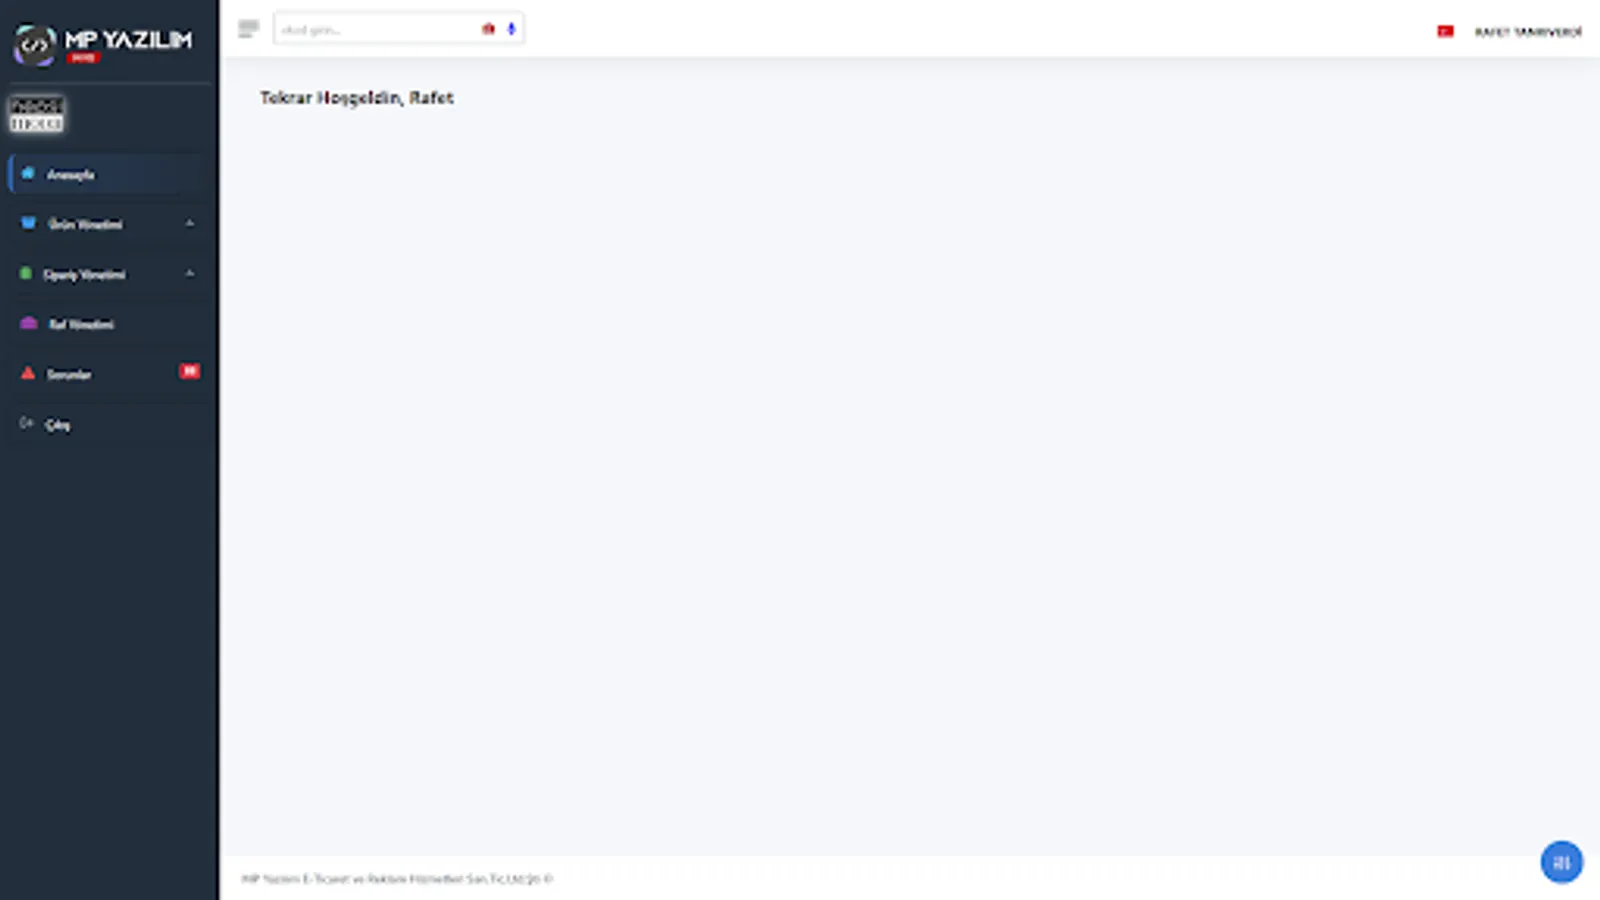Click the Sorunlar notification badge
The width and height of the screenshot is (1600, 900).
point(189,370)
